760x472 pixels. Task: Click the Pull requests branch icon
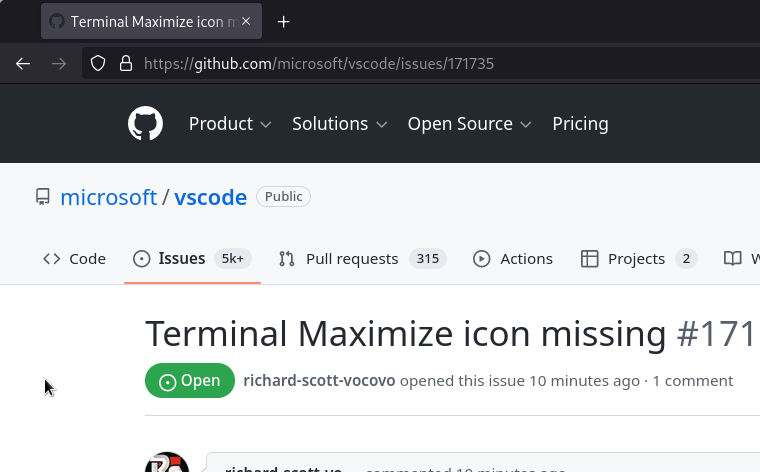point(287,259)
